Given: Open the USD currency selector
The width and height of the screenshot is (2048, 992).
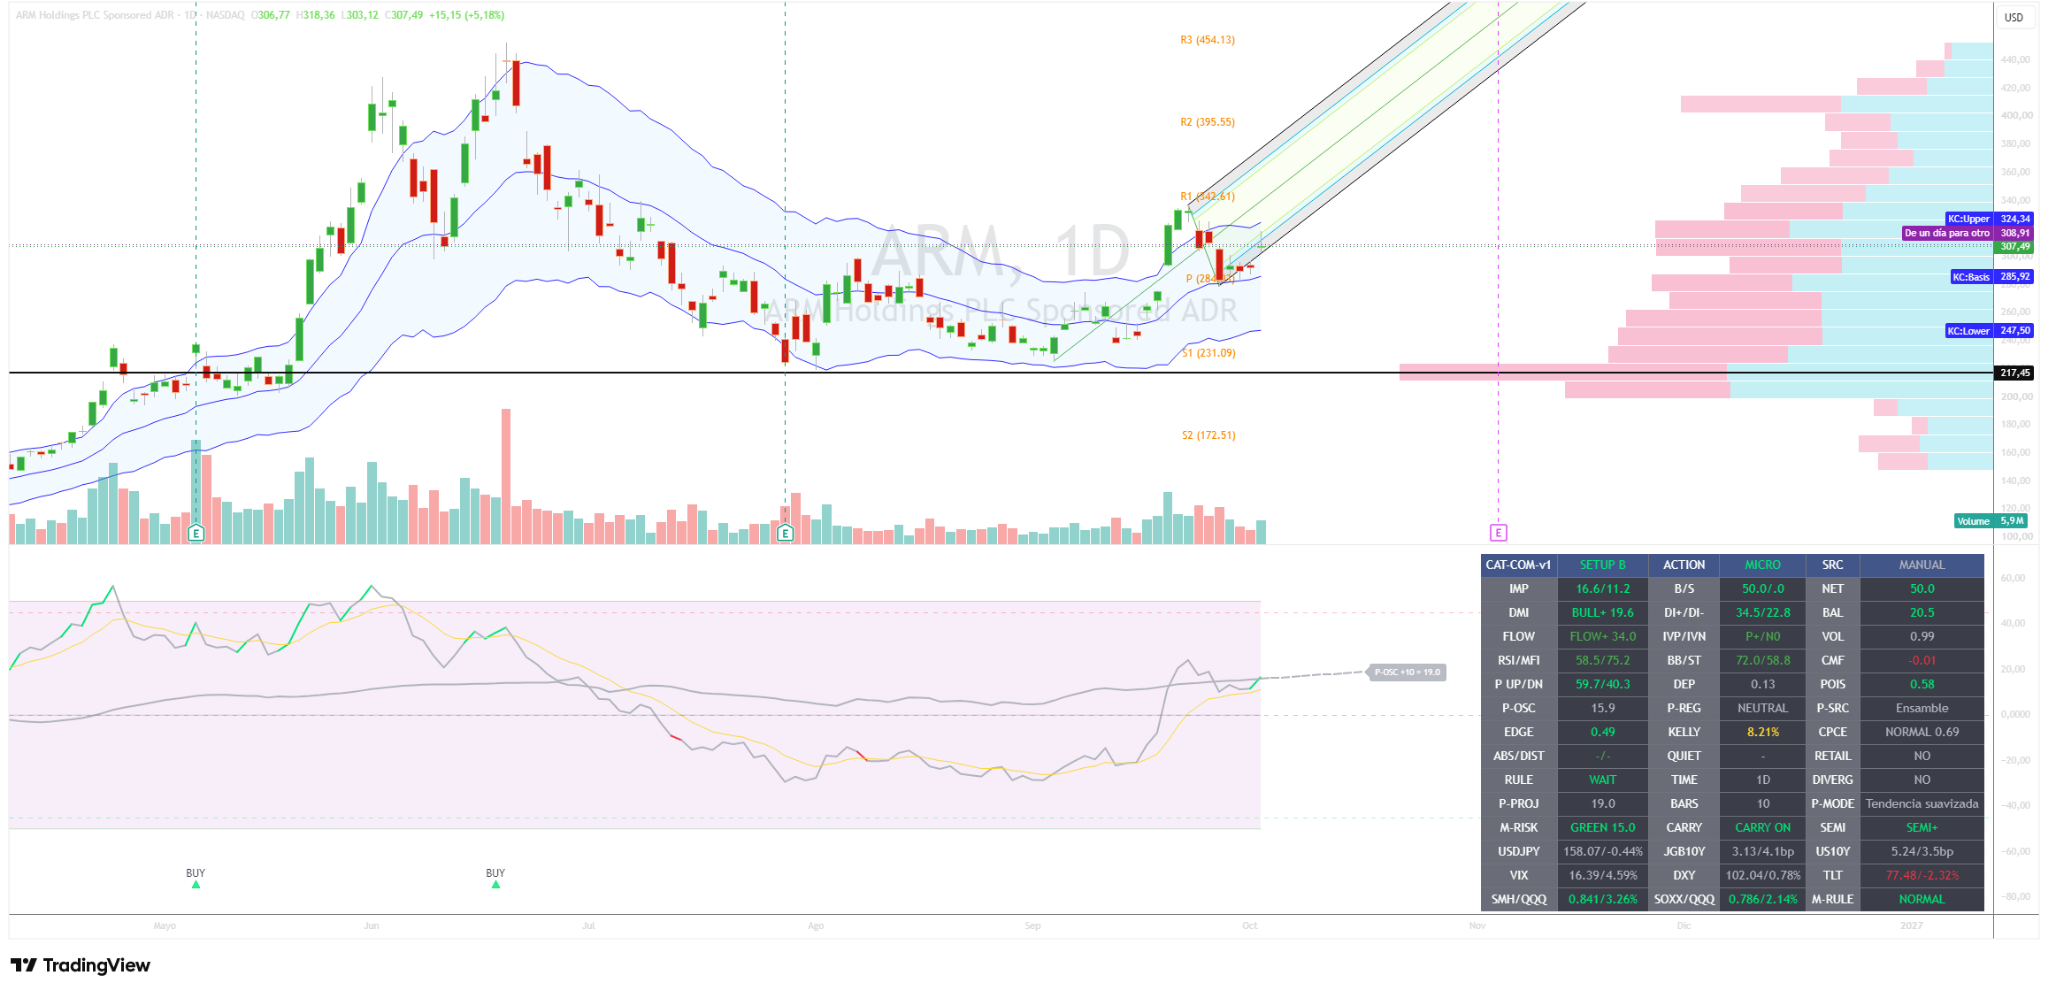Looking at the screenshot, I should pos(2014,17).
